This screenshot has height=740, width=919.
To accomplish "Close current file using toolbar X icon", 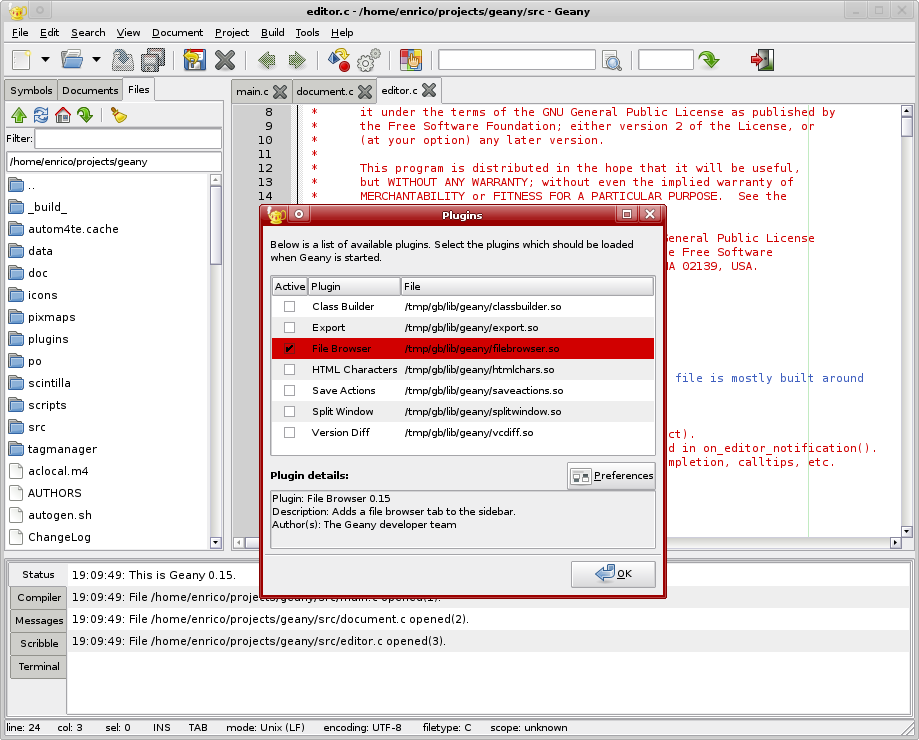I will pyautogui.click(x=225, y=60).
